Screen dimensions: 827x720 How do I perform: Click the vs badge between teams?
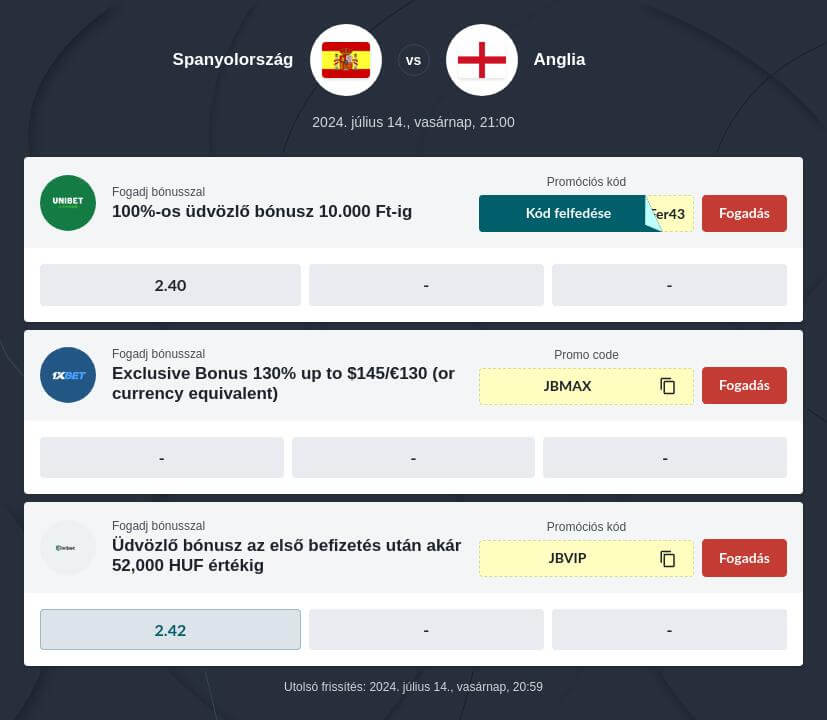[414, 60]
